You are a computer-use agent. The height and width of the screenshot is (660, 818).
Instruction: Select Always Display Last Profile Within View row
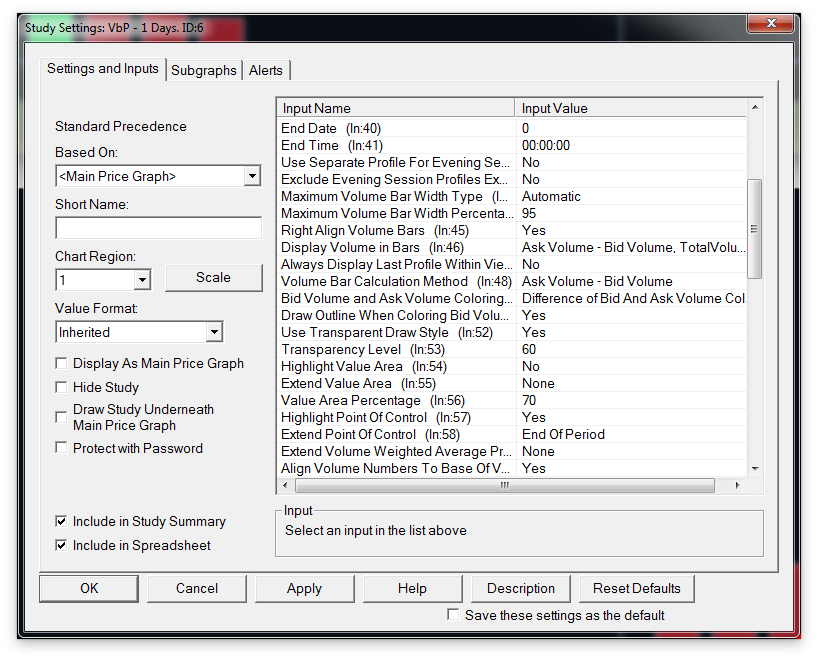pyautogui.click(x=512, y=265)
